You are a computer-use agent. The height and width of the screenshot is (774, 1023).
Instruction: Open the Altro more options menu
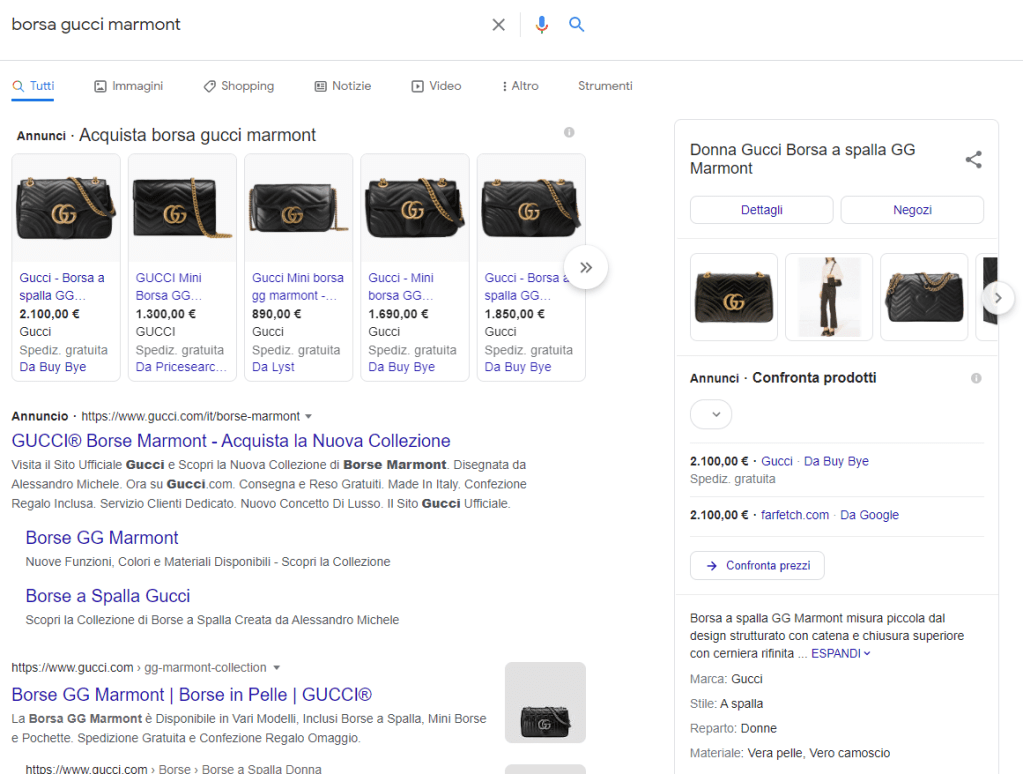tap(519, 86)
